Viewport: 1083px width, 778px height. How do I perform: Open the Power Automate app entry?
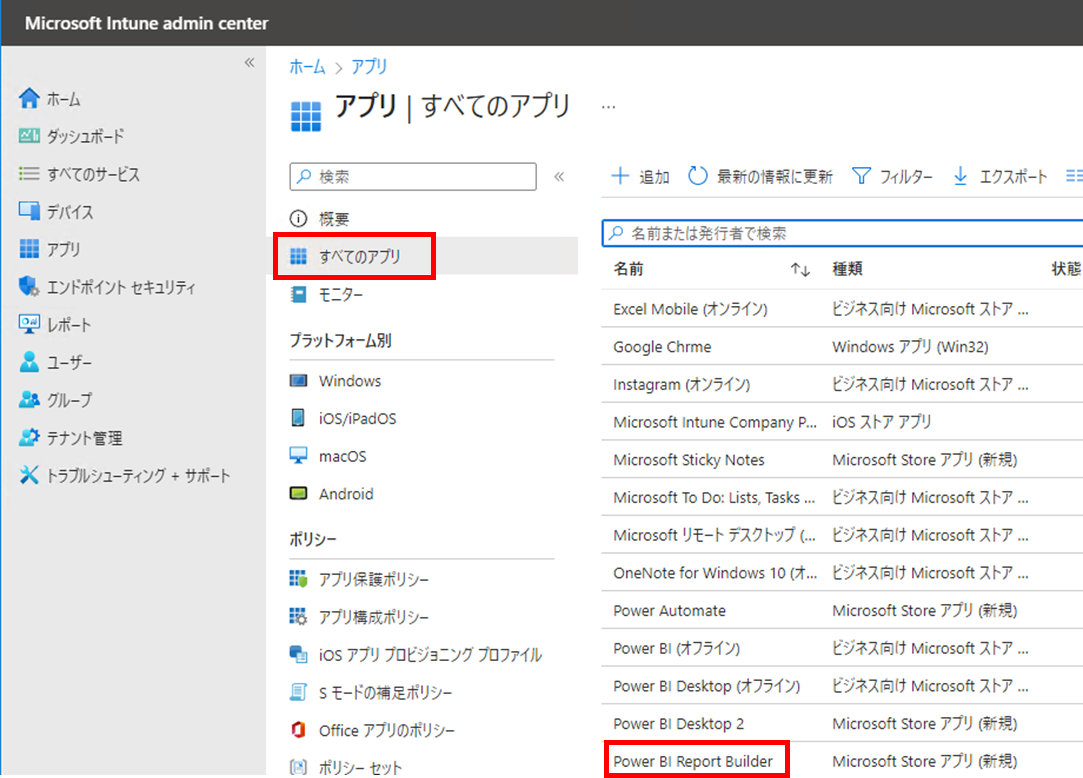pyautogui.click(x=669, y=611)
